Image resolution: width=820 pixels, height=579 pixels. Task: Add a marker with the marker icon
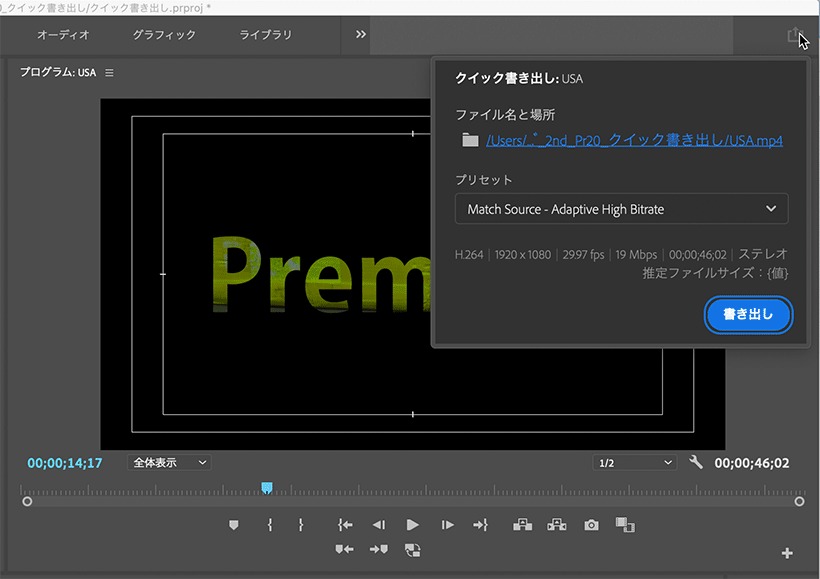[x=234, y=525]
